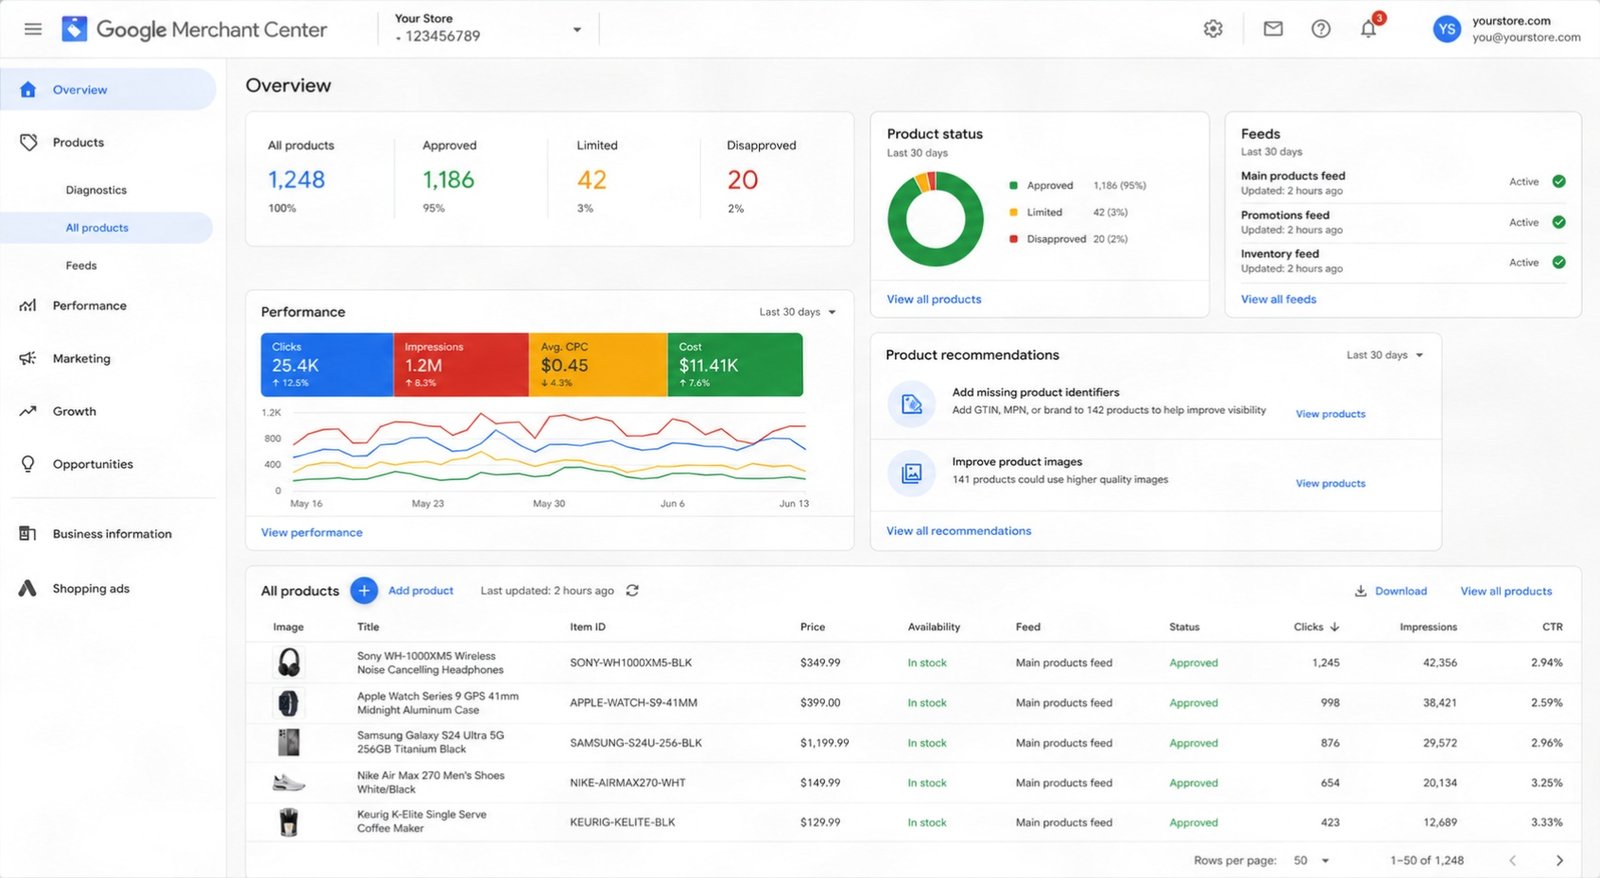
Task: Click the Opportunities lightbulb icon
Action: (28, 464)
